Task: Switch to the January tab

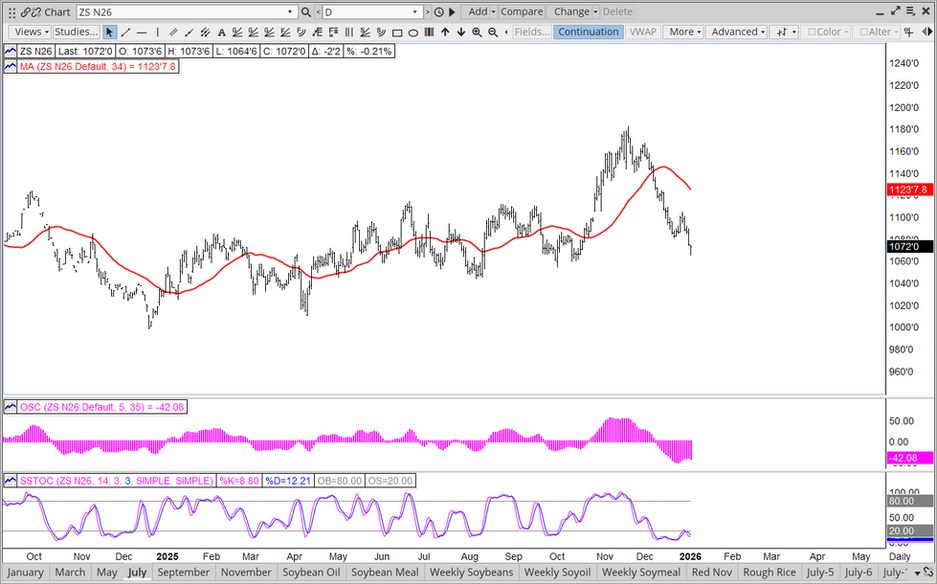Action: 25,572
